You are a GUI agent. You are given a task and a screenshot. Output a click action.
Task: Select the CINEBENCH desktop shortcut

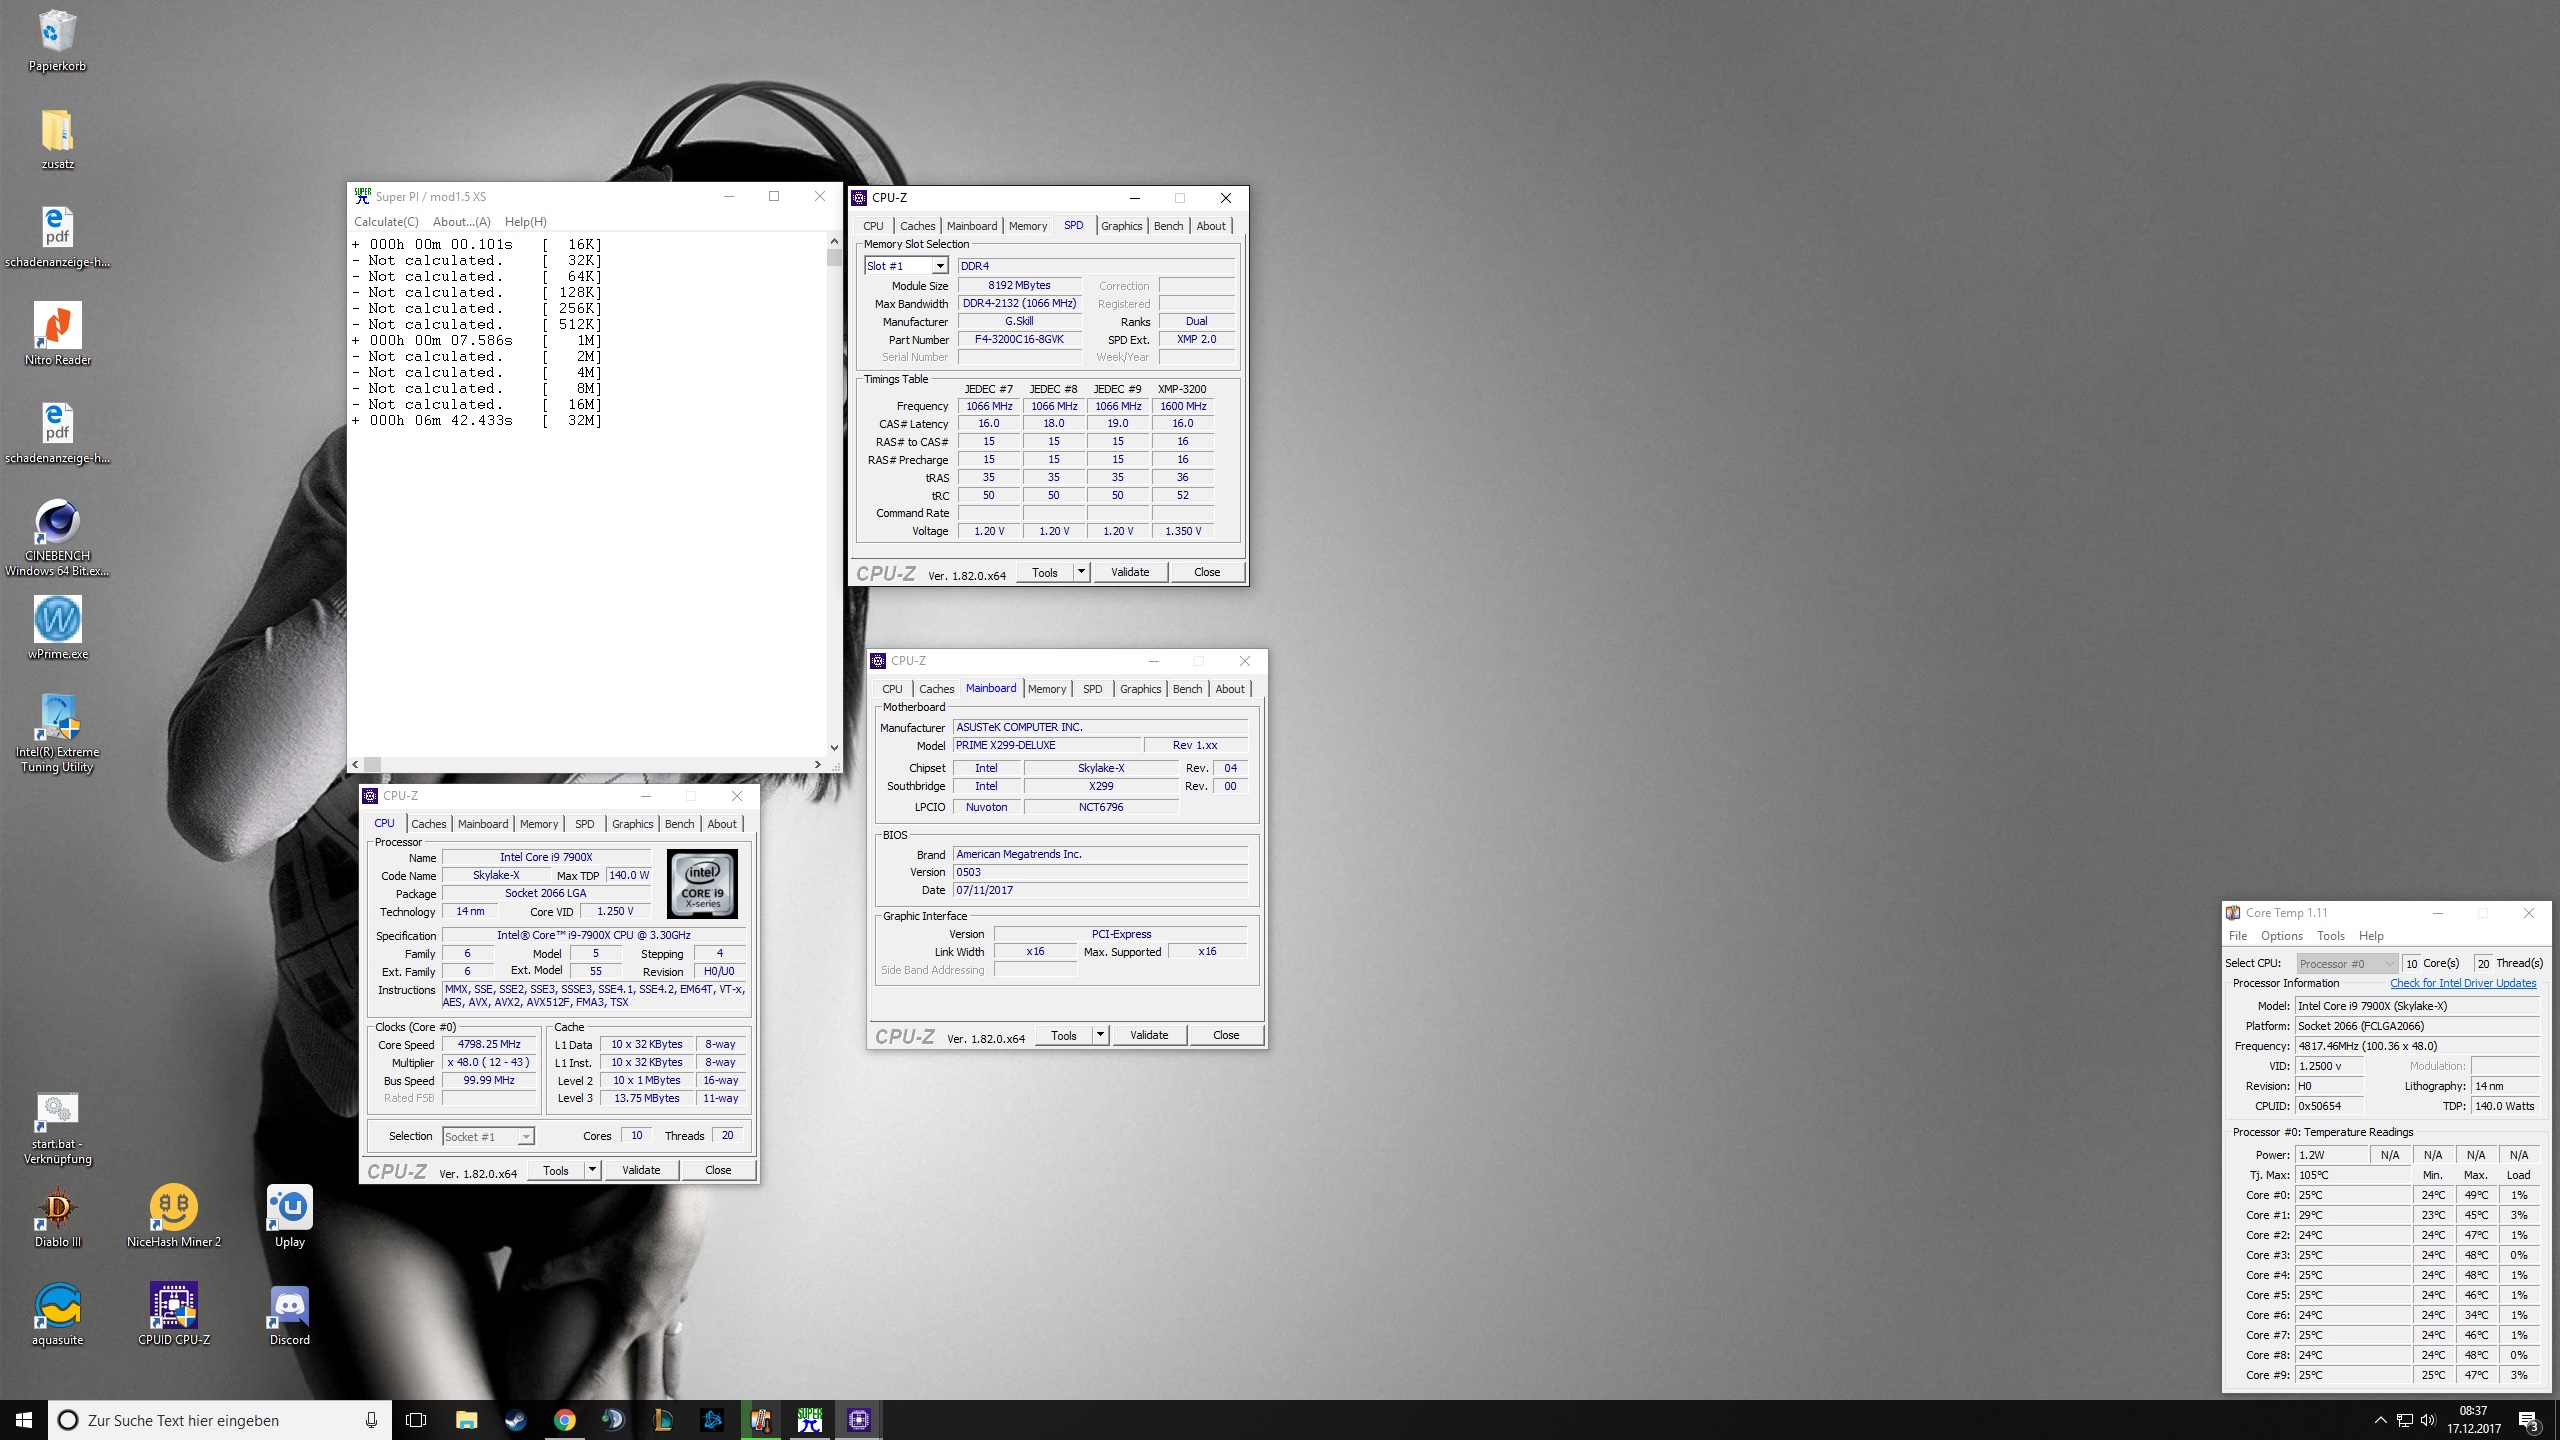[x=57, y=538]
